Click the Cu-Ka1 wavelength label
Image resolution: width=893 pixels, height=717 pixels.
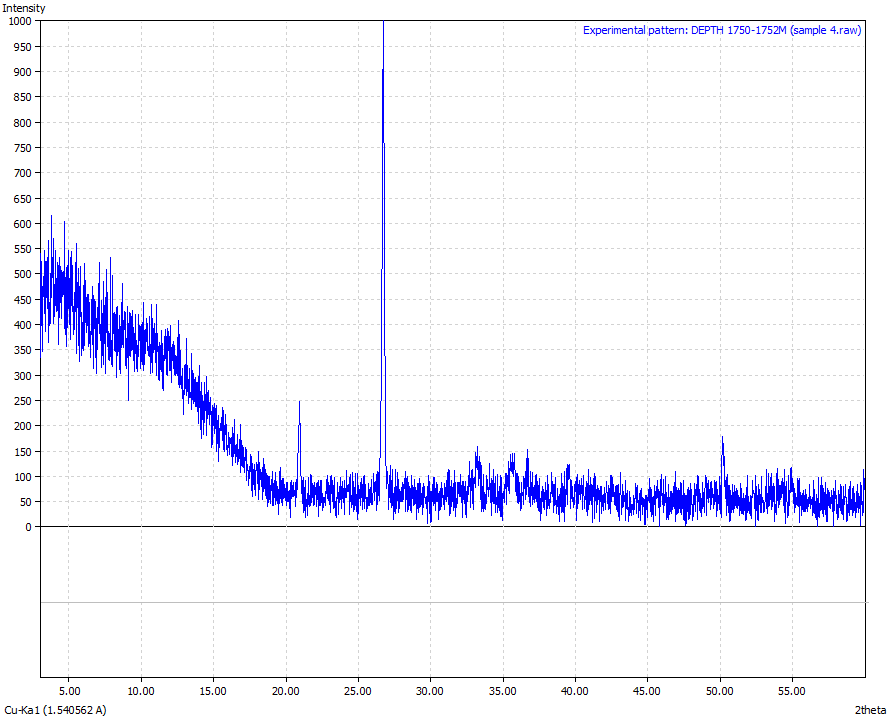tap(55, 709)
